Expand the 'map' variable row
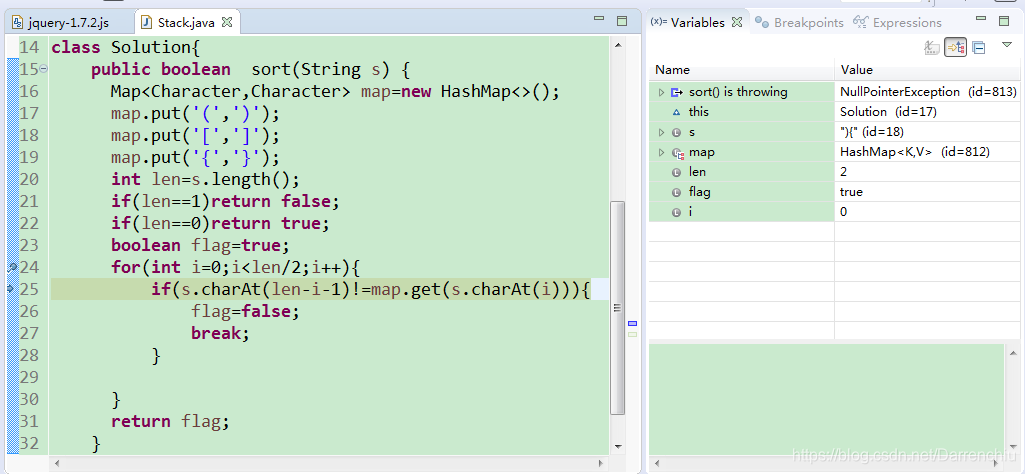Viewport: 1025px width, 474px height. click(x=661, y=152)
